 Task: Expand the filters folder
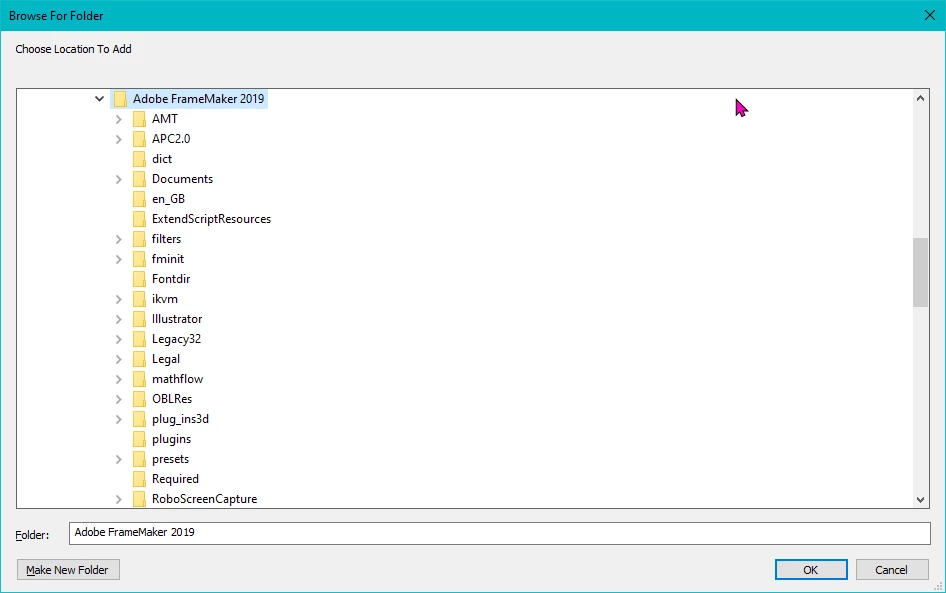click(x=119, y=239)
